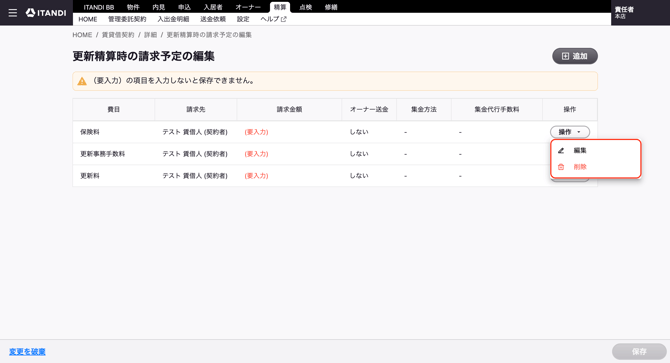Viewport: 670px width, 363px height.
Task: Choose 編集 from the dropdown menu
Action: [x=596, y=150]
